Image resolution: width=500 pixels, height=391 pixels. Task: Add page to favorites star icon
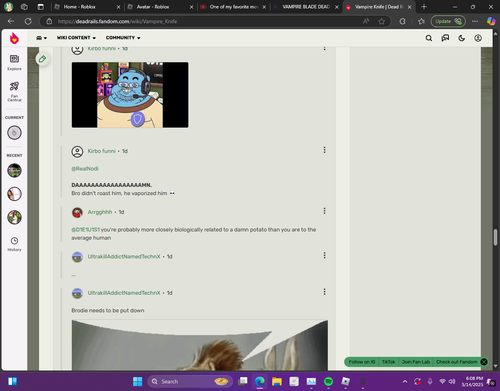pos(382,21)
